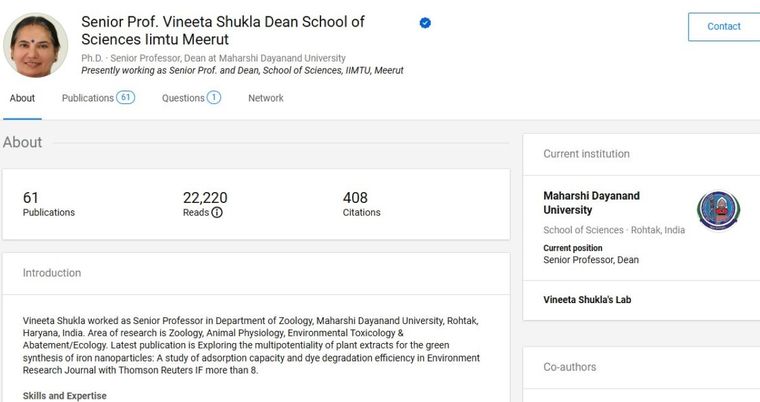Click the 408 Citations statistic
This screenshot has width=760, height=402.
point(360,204)
